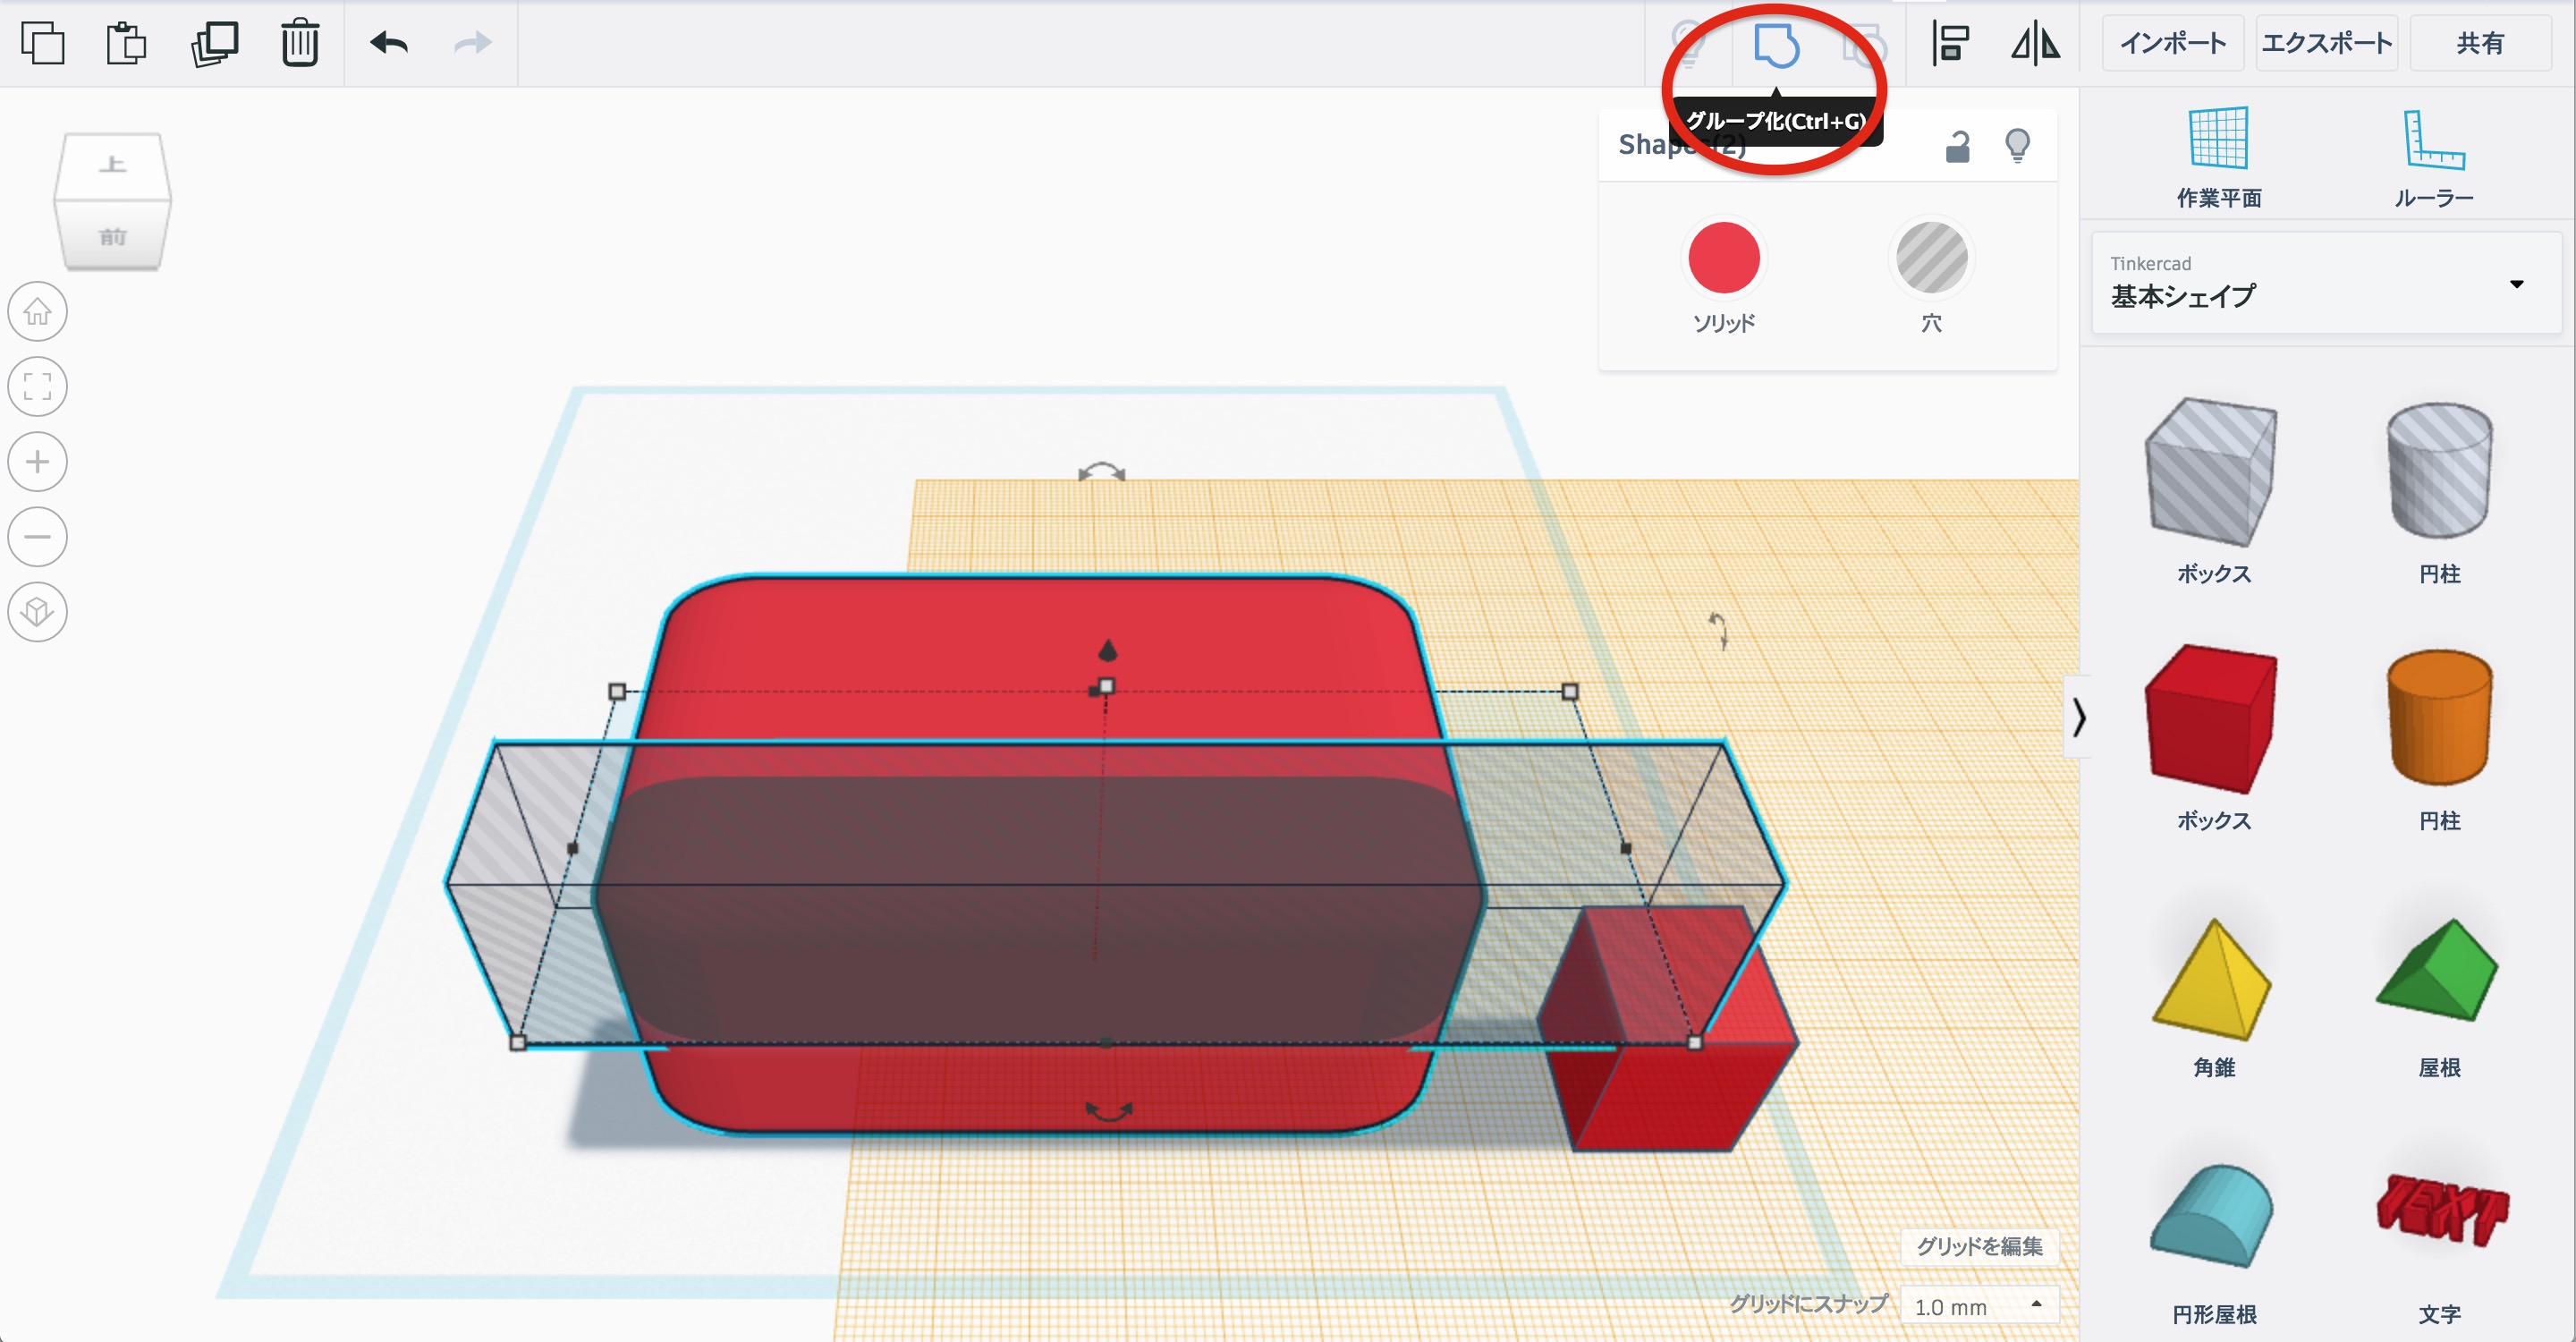Collapse the shapes panel with the chevron
The width and height of the screenshot is (2576, 1342).
(x=2079, y=717)
